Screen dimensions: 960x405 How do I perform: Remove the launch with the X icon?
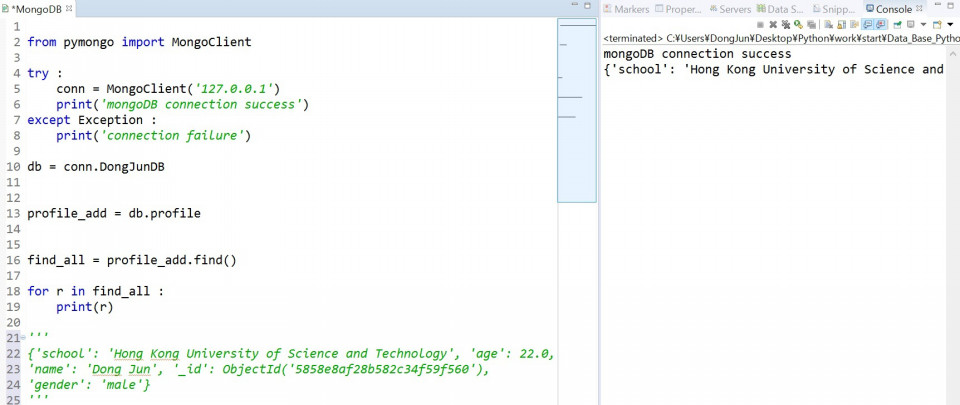[x=773, y=24]
